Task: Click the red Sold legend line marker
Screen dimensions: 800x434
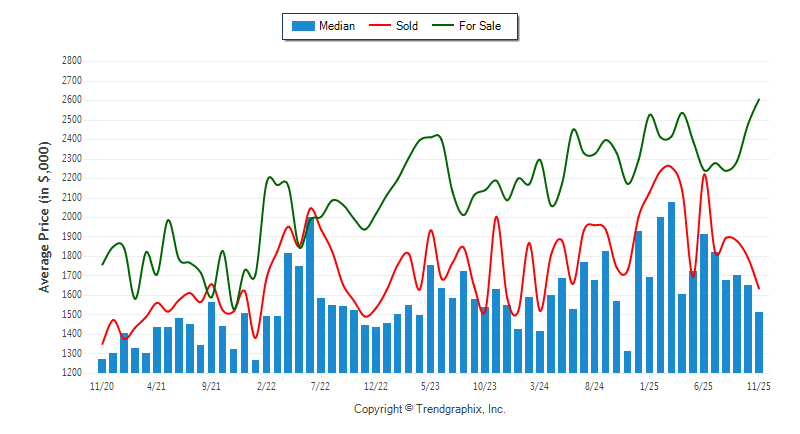Action: [x=381, y=26]
